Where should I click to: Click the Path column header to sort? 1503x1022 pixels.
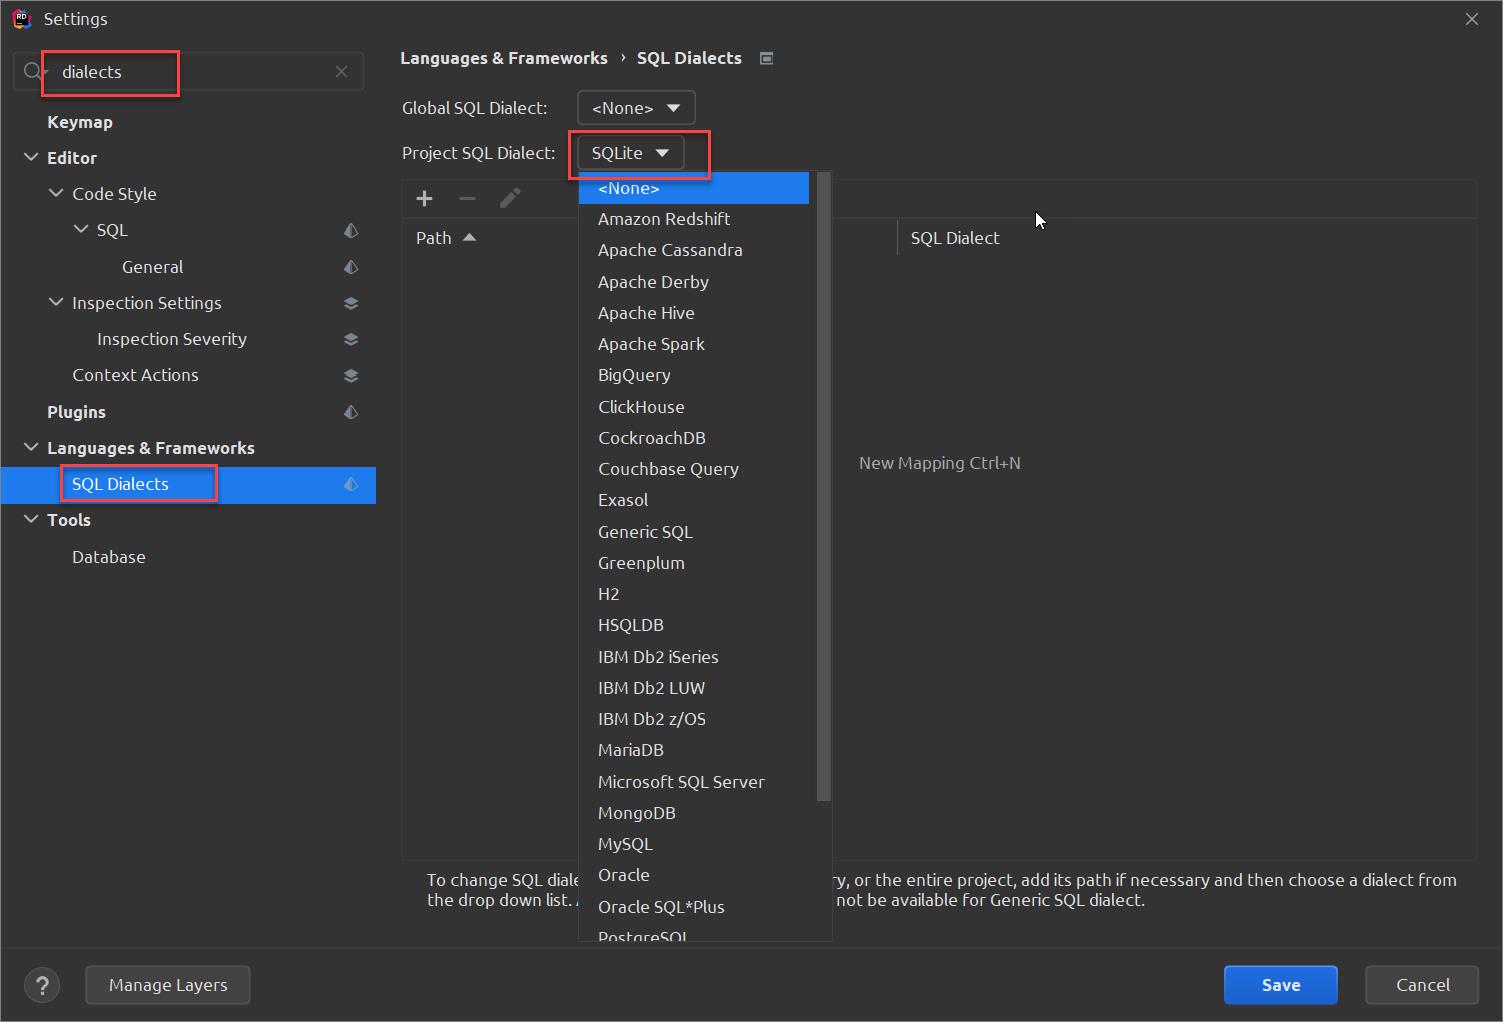pos(434,237)
